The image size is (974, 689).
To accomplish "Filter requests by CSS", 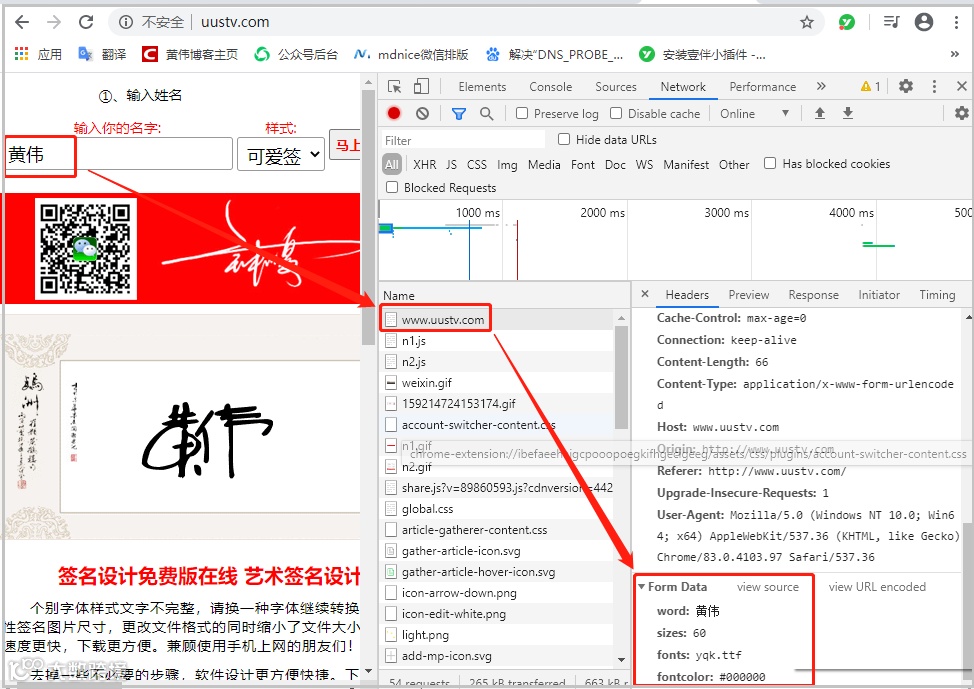I will [476, 165].
